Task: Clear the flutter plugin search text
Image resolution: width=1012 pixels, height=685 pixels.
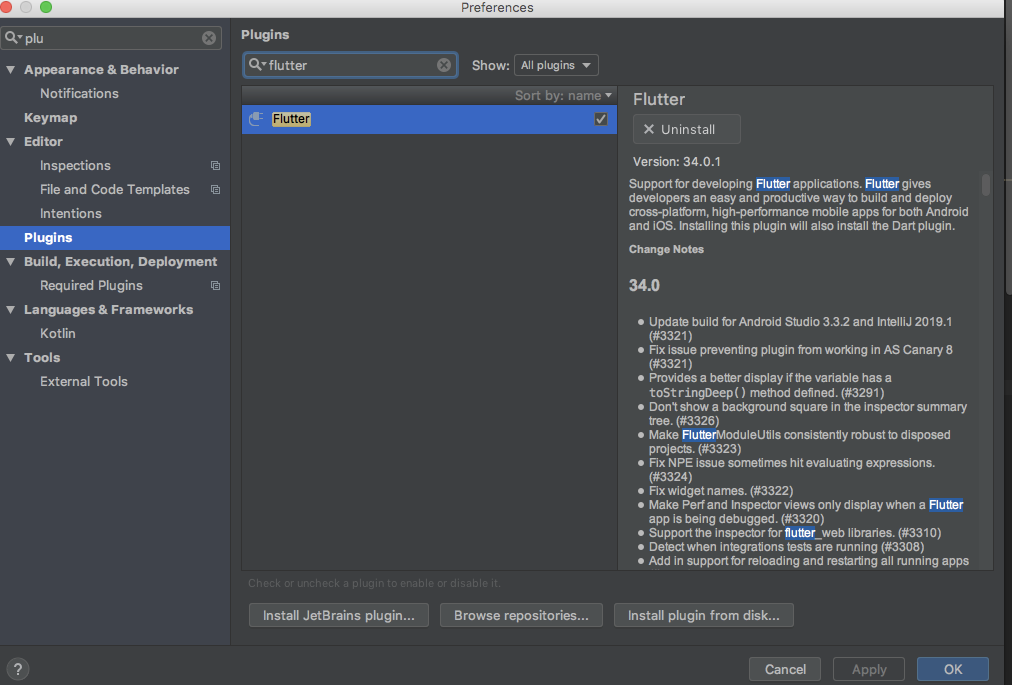Action: click(443, 65)
